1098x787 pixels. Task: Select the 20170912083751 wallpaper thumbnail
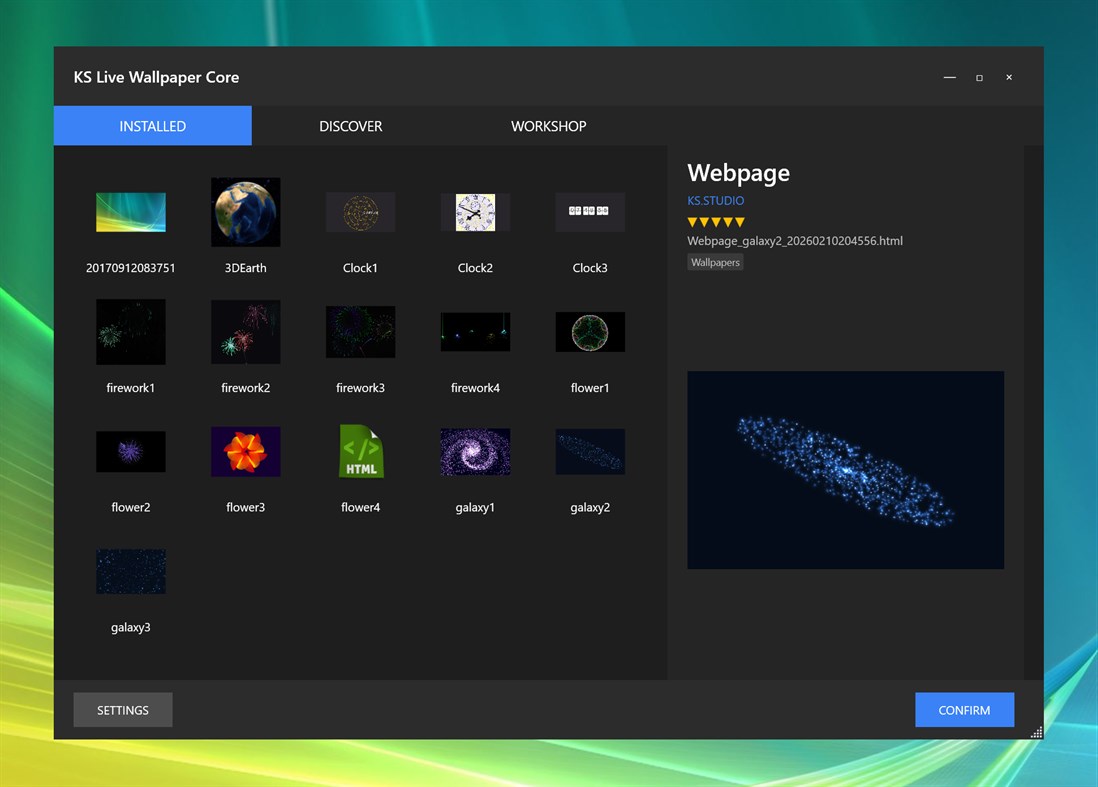(x=130, y=212)
